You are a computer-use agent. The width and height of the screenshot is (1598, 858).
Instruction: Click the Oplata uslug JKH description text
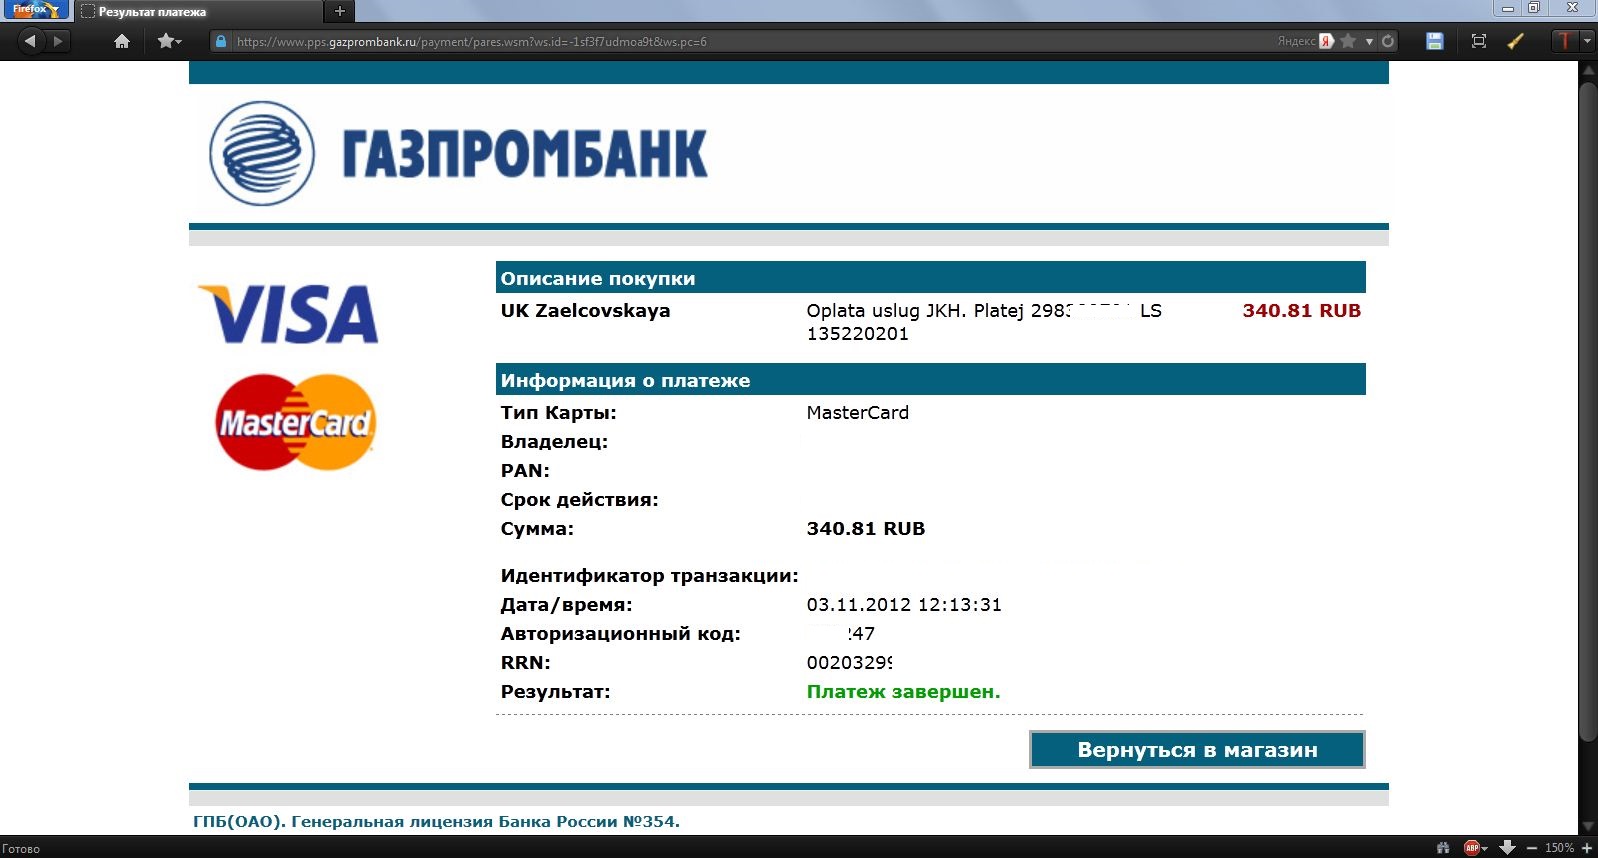click(x=984, y=322)
